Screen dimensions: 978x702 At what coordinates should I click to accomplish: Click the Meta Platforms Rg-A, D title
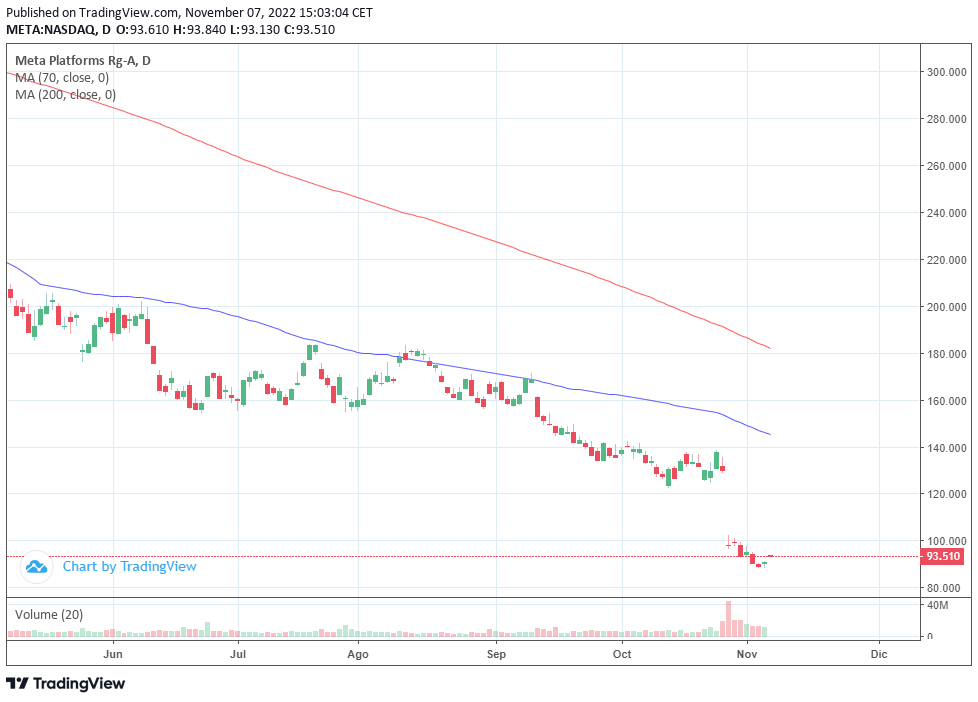(83, 61)
